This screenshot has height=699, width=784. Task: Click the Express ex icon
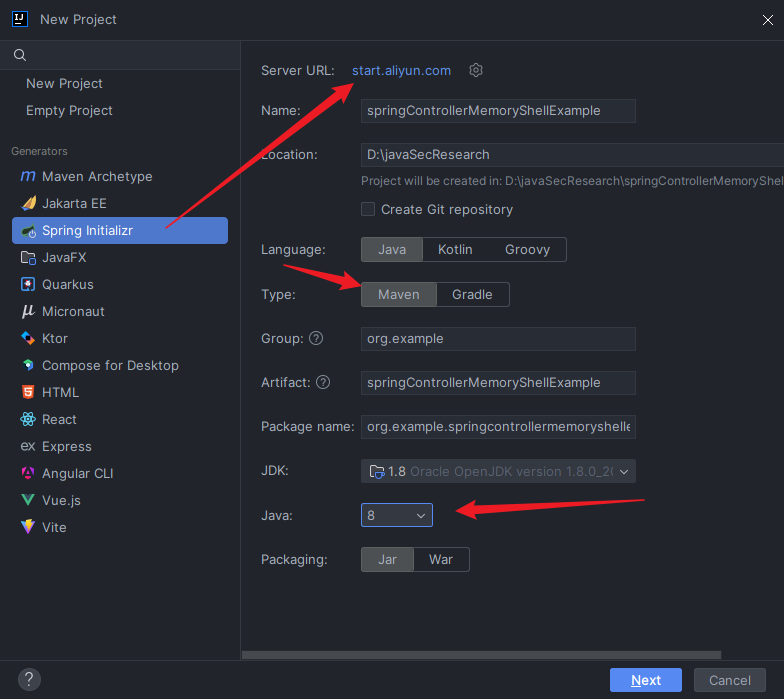click(28, 446)
